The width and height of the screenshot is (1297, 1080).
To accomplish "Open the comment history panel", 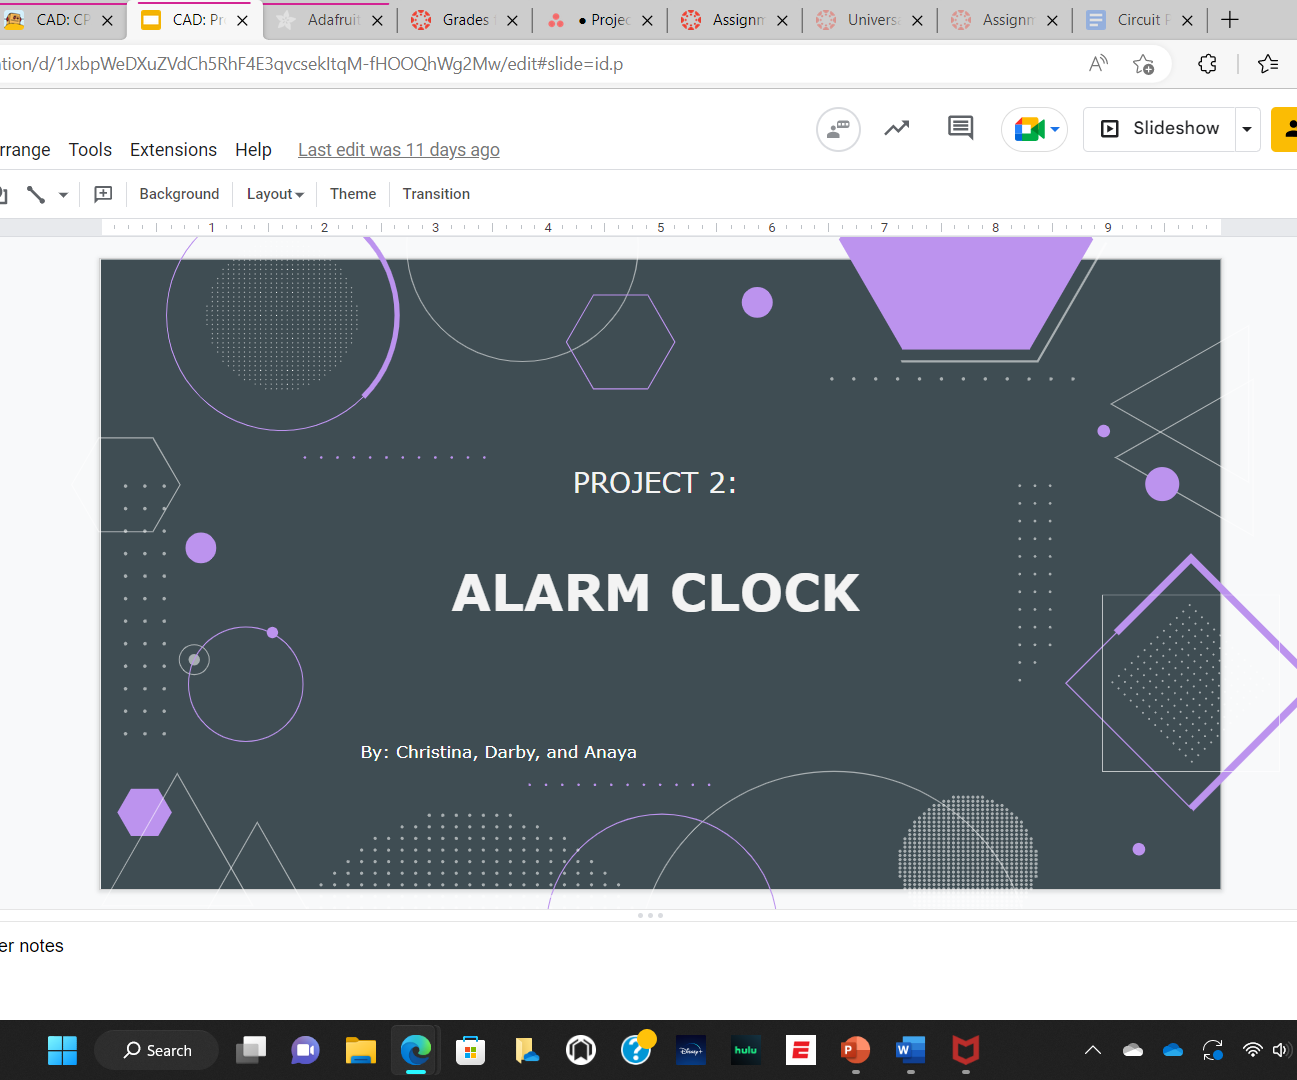I will click(x=960, y=127).
